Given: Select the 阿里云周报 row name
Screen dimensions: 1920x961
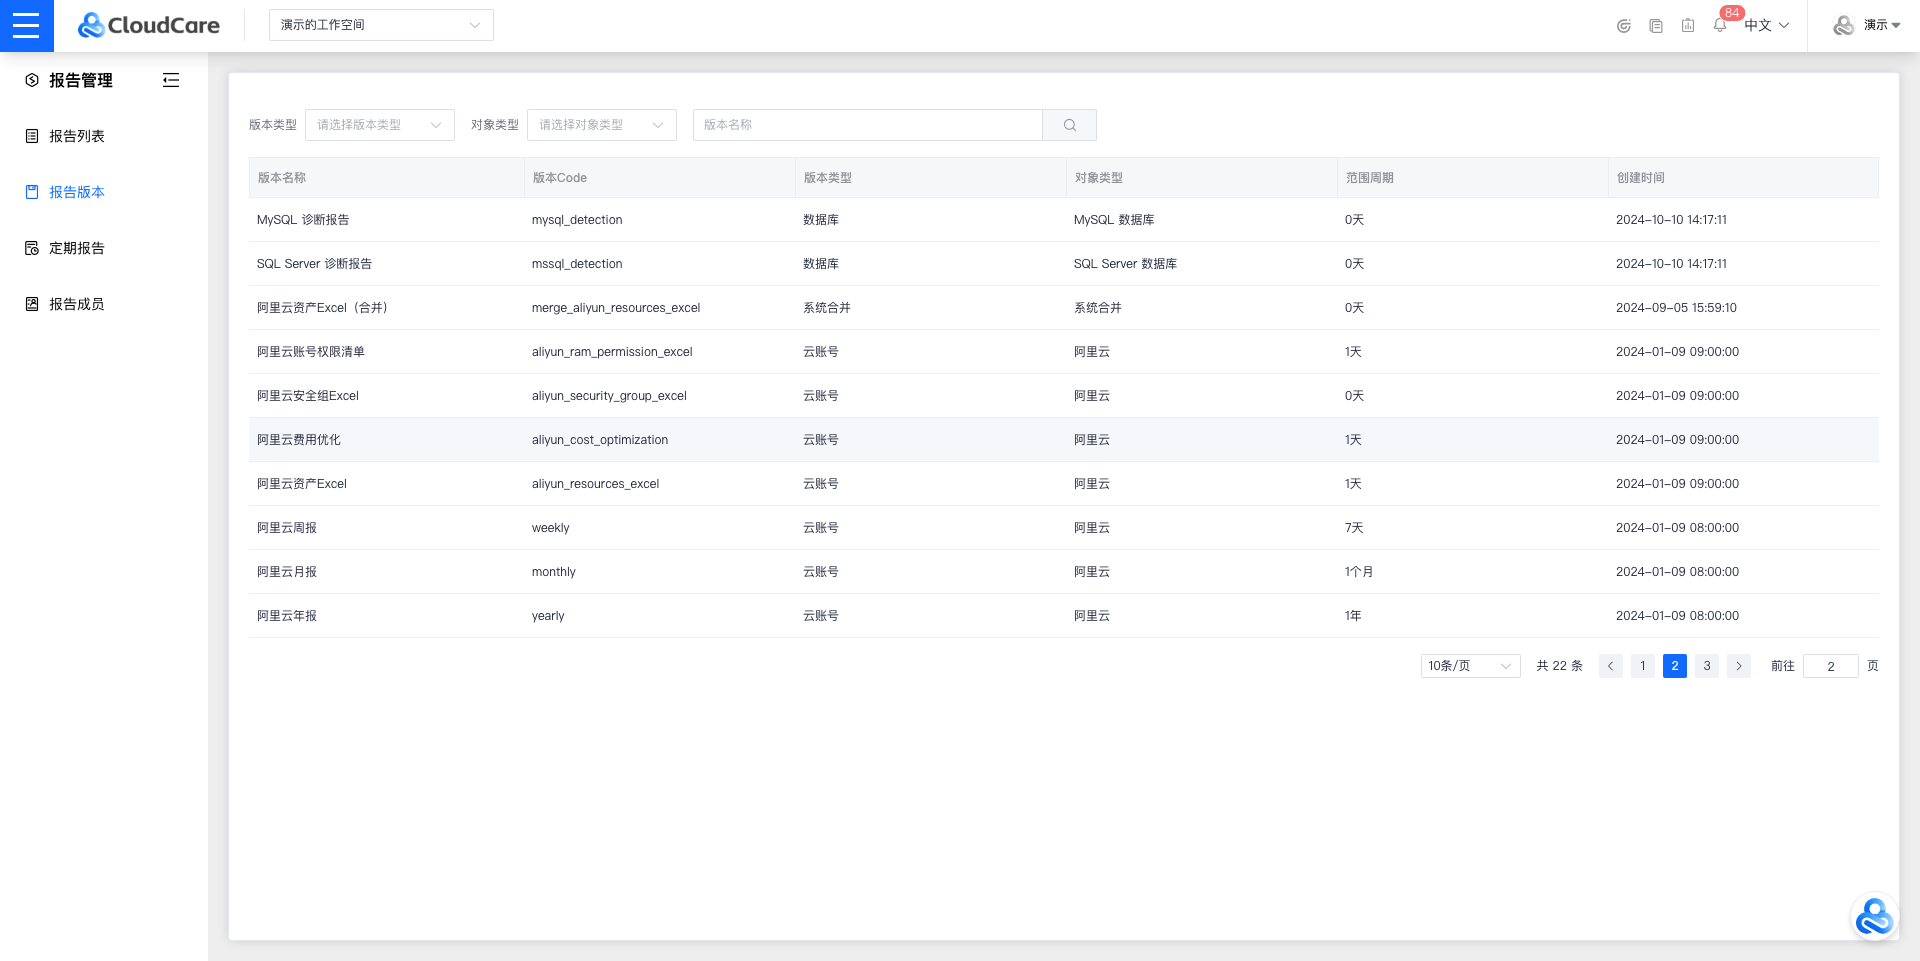Looking at the screenshot, I should (287, 528).
